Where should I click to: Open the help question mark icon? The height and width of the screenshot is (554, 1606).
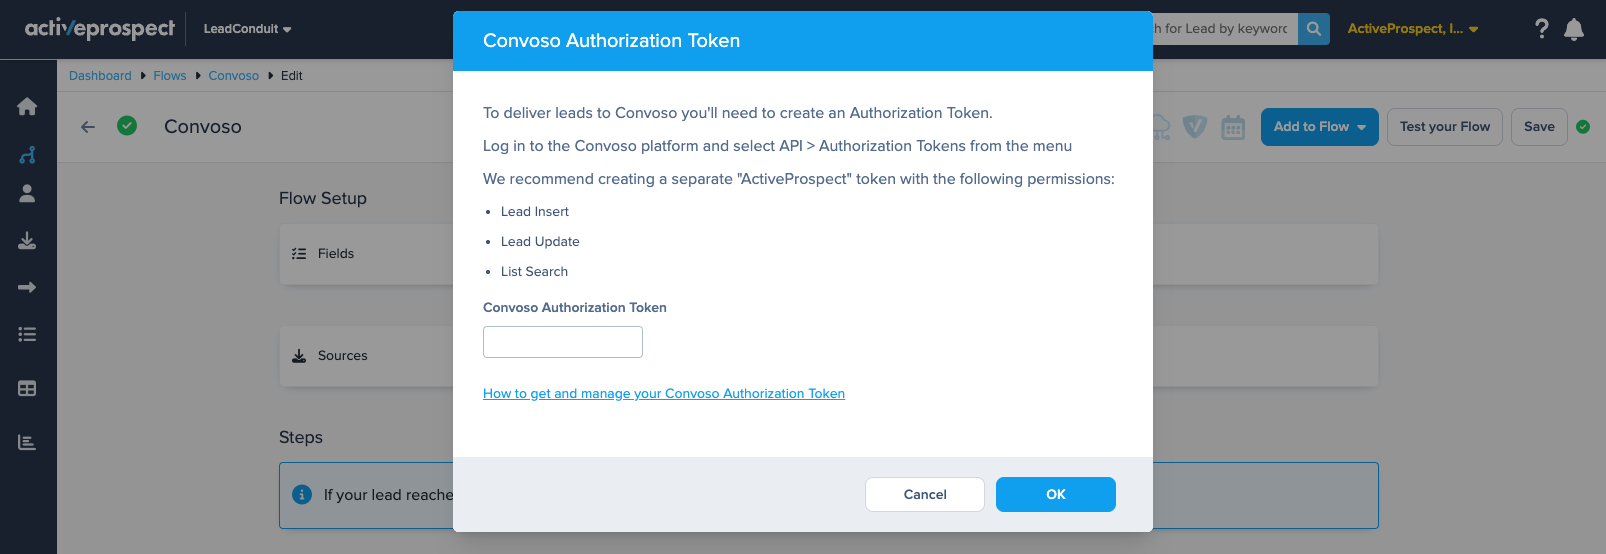(x=1541, y=29)
